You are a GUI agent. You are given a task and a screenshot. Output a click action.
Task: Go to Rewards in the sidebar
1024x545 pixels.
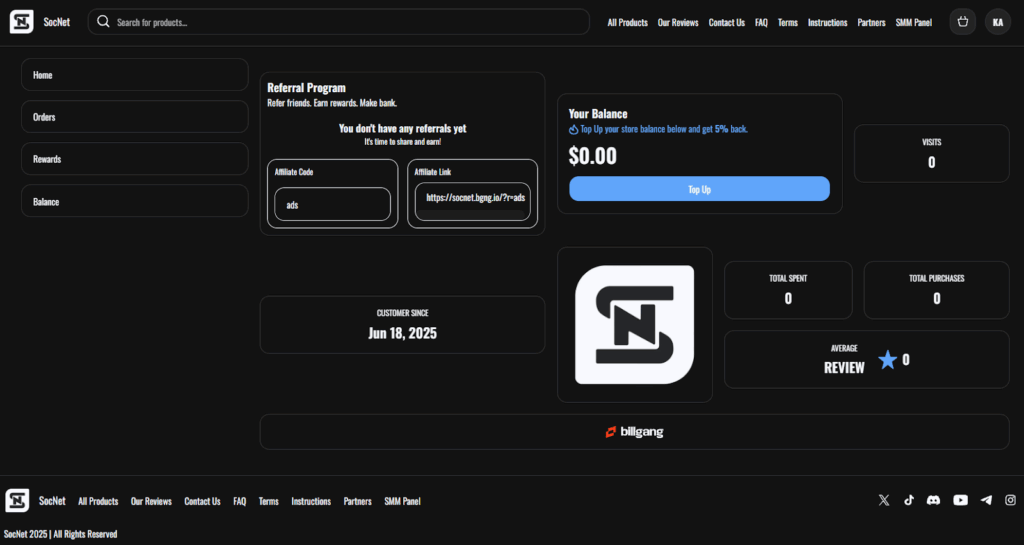click(134, 159)
